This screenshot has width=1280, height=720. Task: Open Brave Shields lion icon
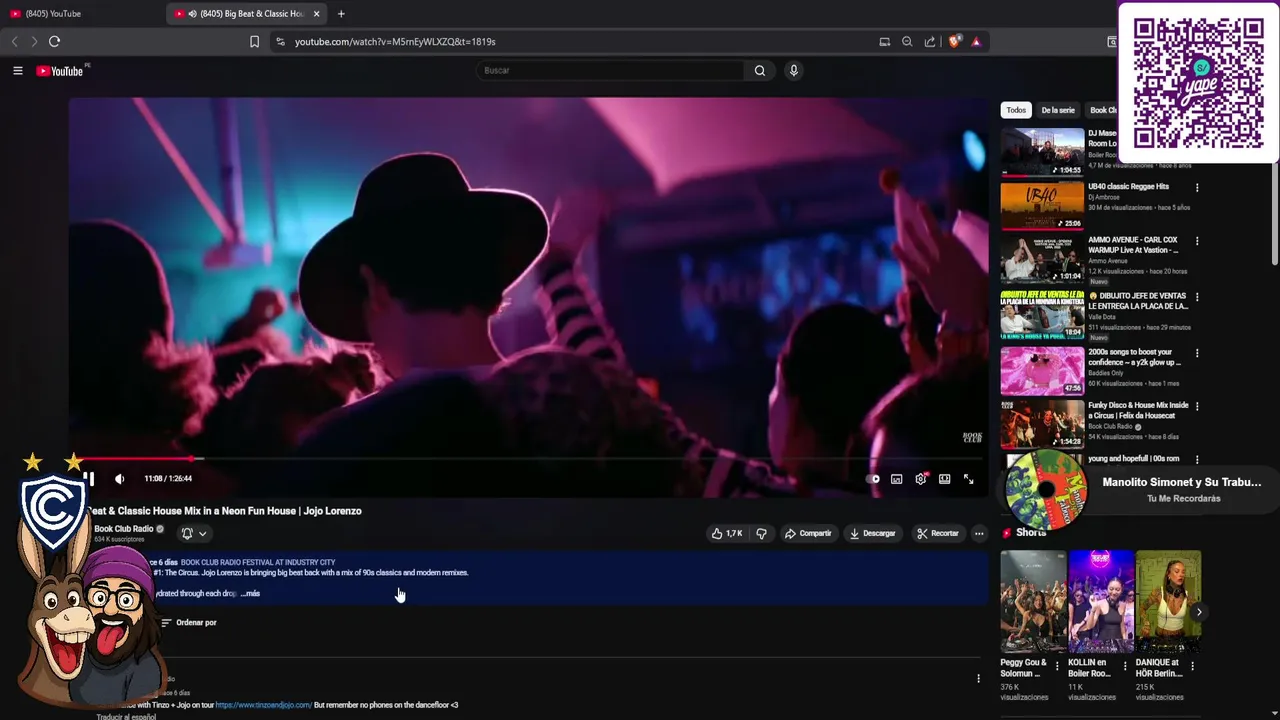coord(954,42)
